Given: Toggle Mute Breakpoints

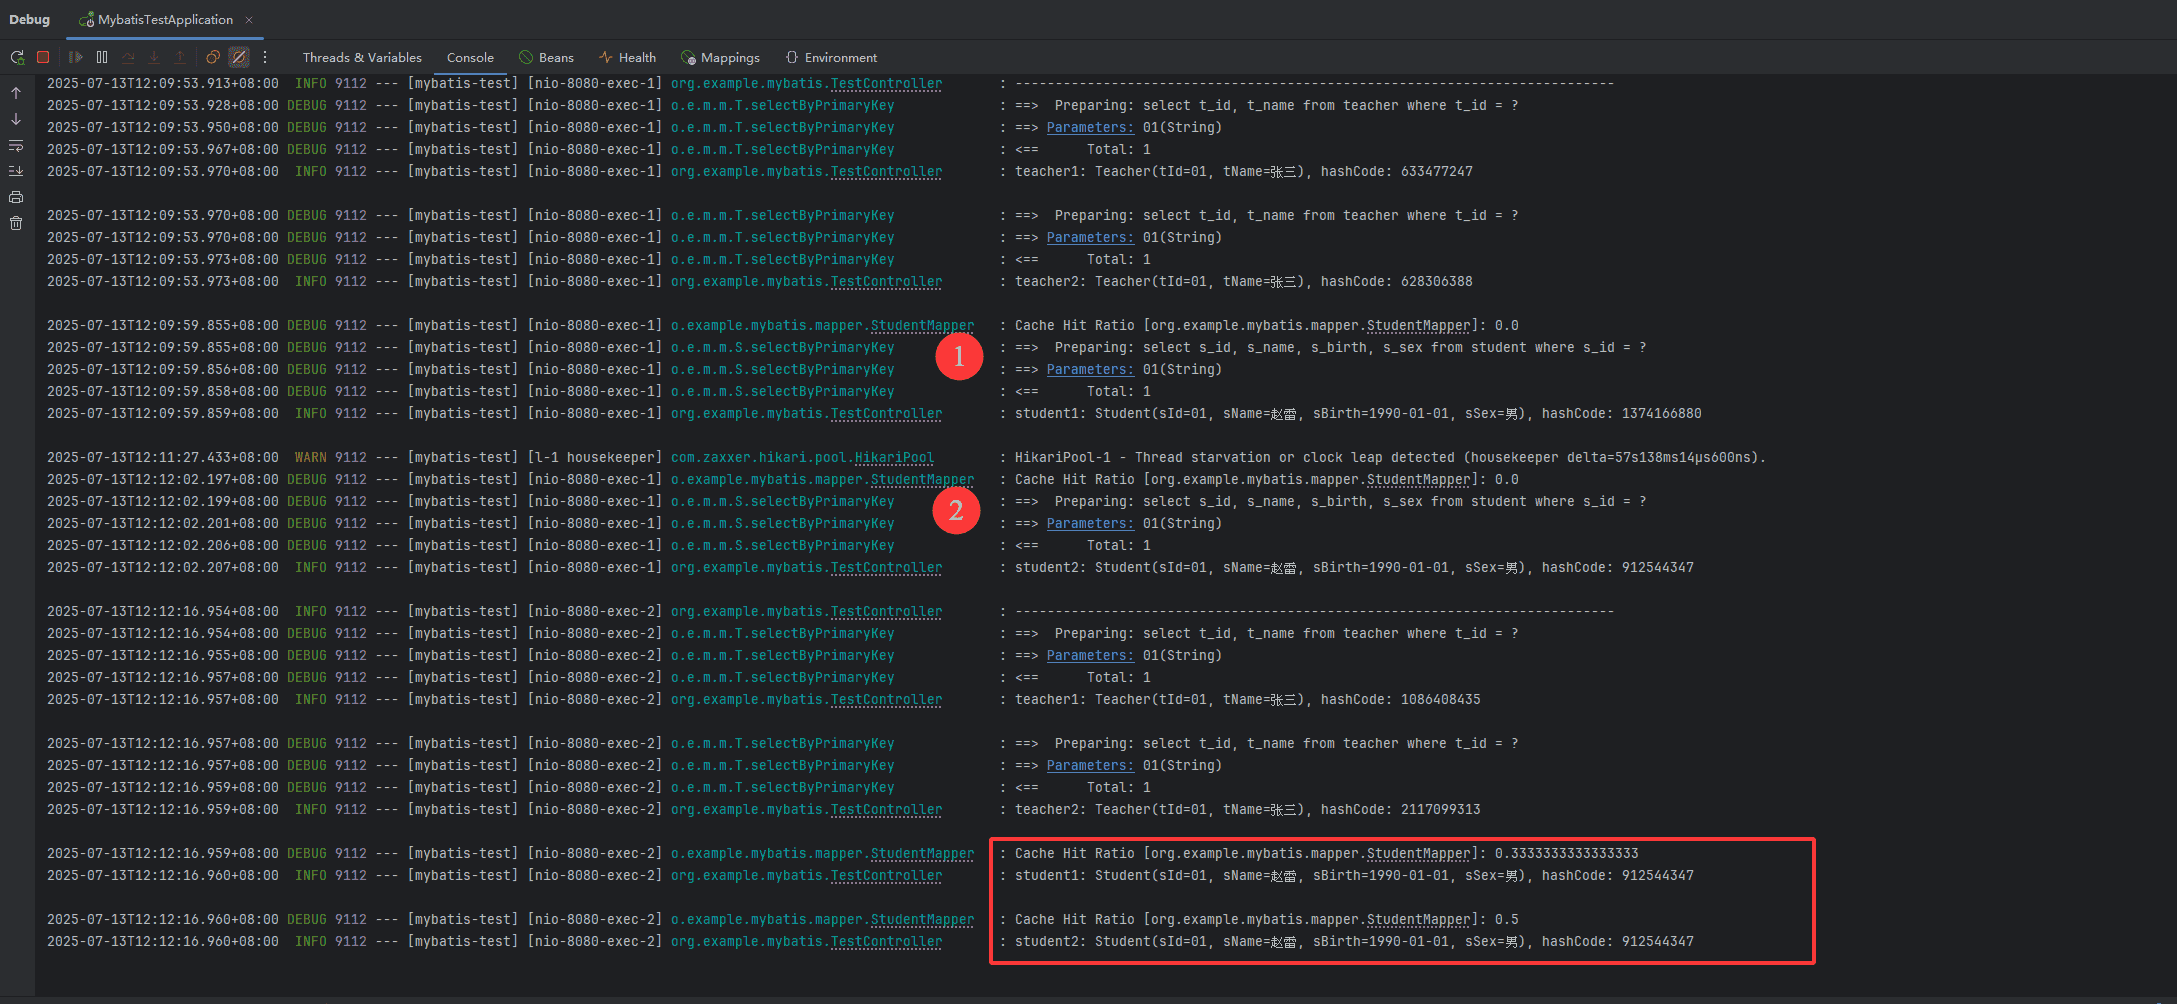Looking at the screenshot, I should (x=239, y=57).
